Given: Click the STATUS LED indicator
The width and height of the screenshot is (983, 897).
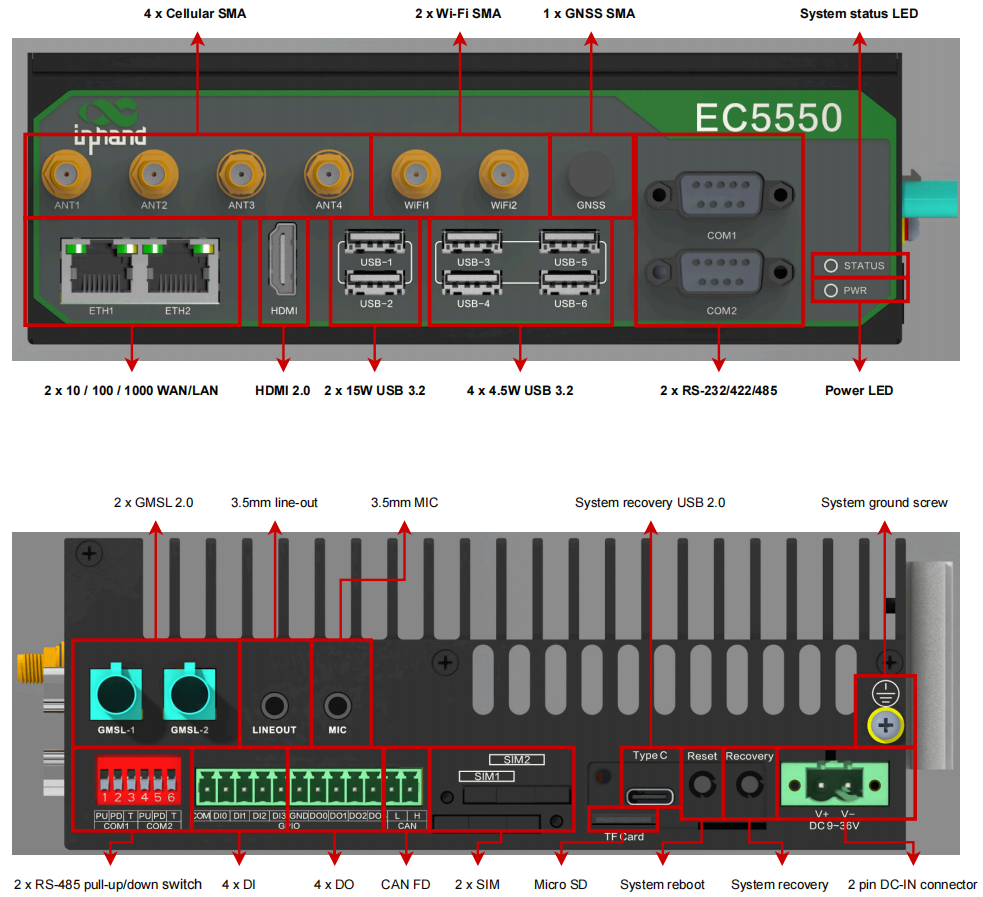Looking at the screenshot, I should coord(830,266).
